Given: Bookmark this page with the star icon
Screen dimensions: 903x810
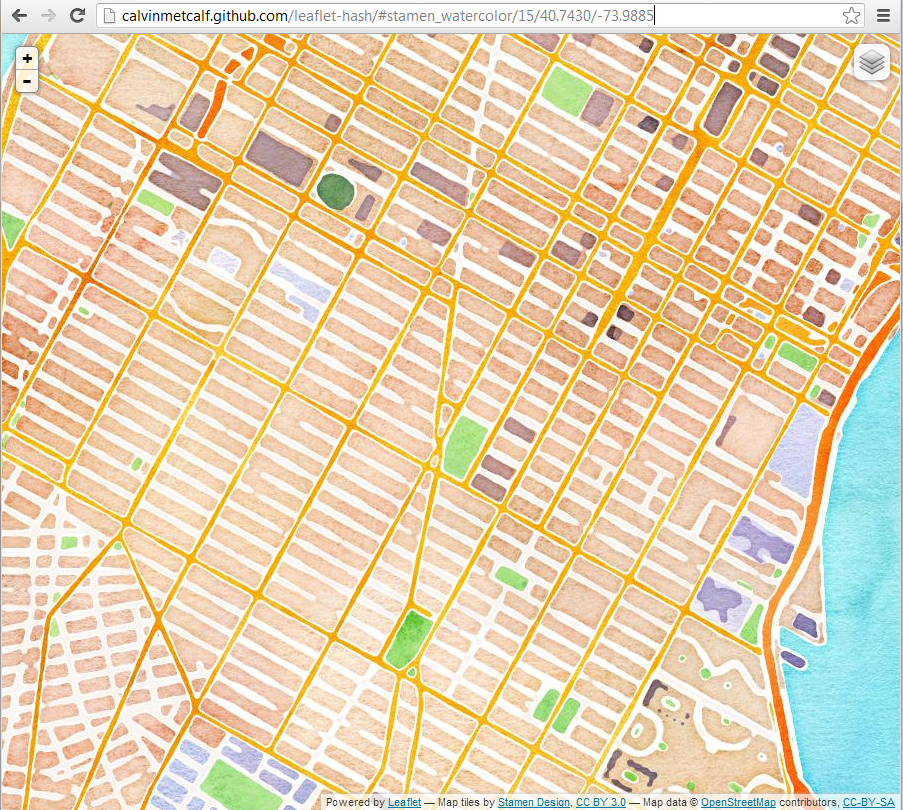Looking at the screenshot, I should [x=851, y=16].
